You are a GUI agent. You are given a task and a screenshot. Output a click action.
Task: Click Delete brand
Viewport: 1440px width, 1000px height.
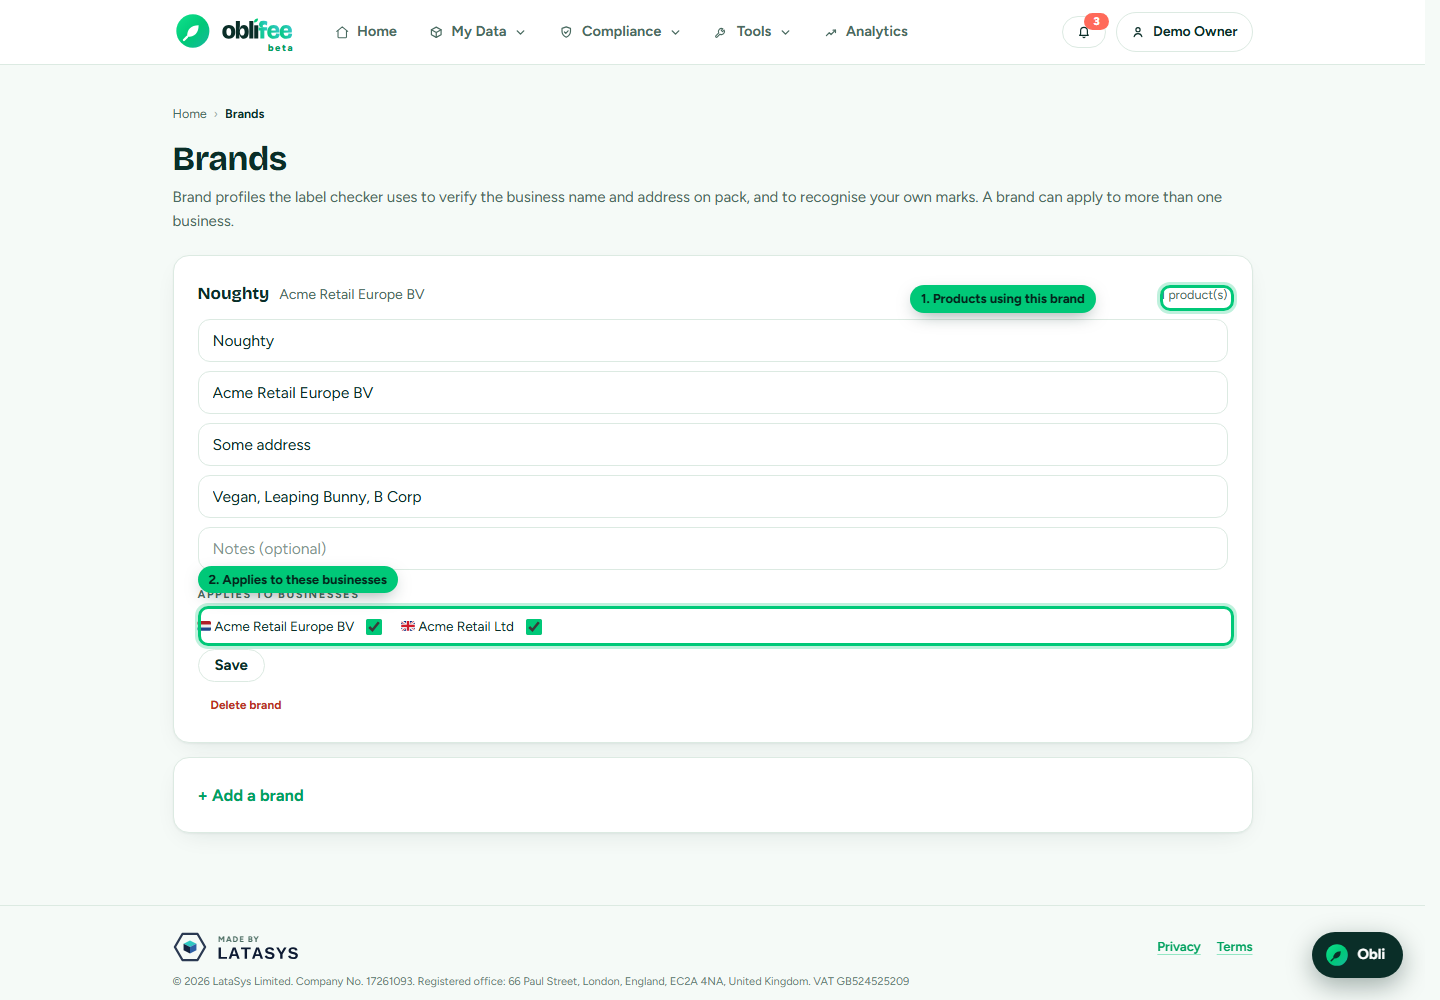click(x=246, y=705)
